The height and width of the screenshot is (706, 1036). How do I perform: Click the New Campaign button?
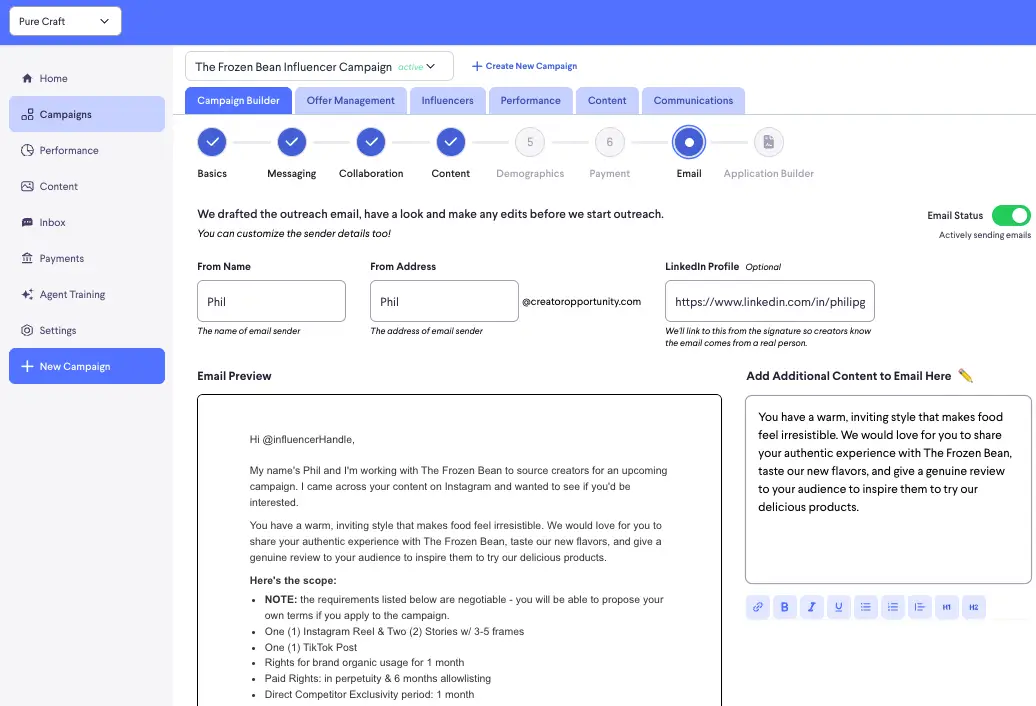tap(87, 366)
